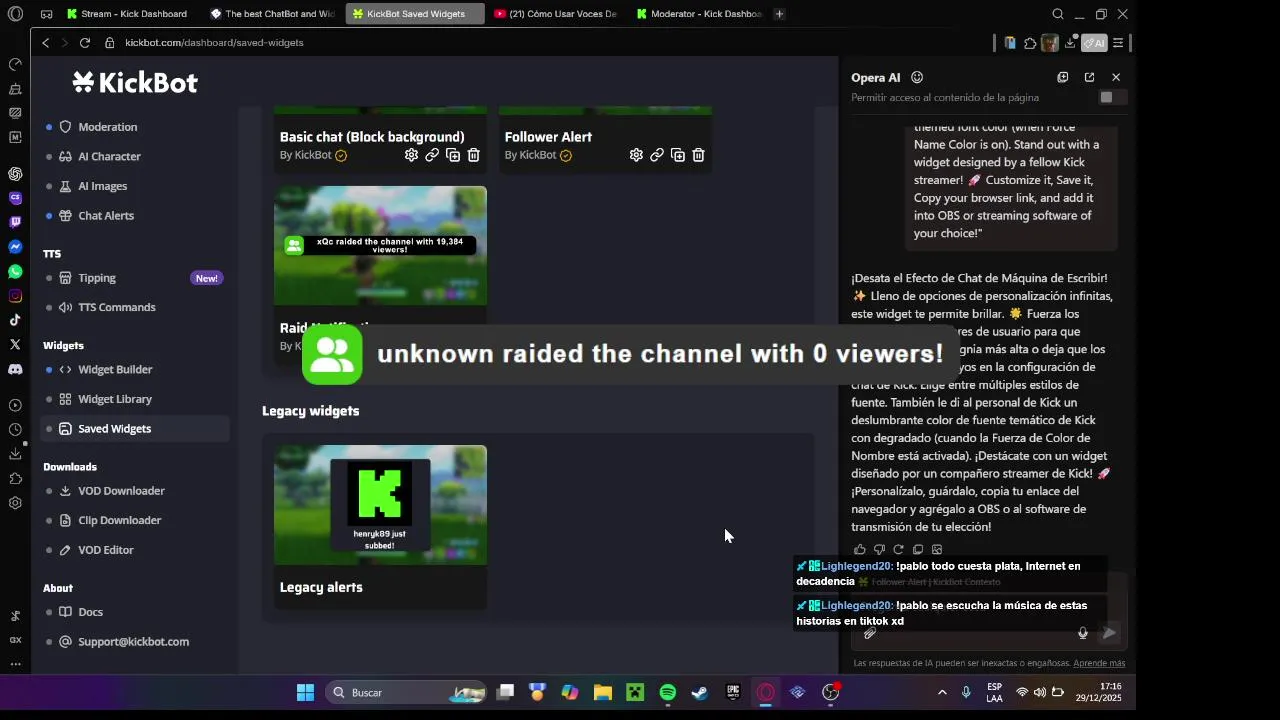The image size is (1280, 720).
Task: Open Discord in Opera sidebar
Action: tap(15, 369)
